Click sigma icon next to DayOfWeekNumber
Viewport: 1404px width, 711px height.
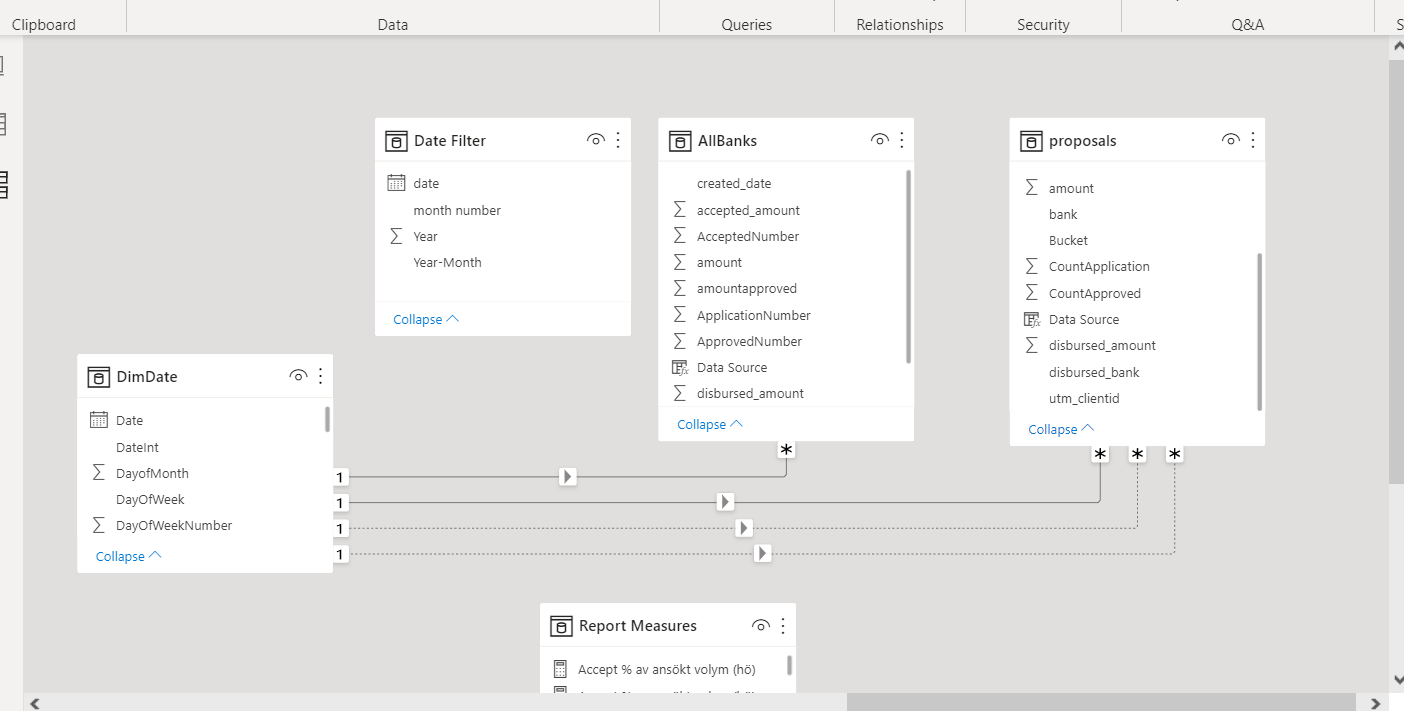click(x=98, y=525)
